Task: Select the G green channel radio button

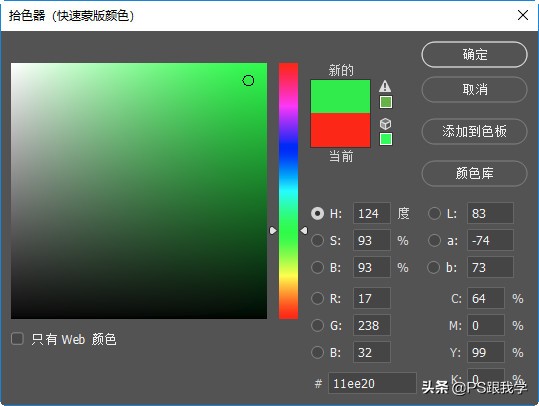Action: (x=317, y=325)
